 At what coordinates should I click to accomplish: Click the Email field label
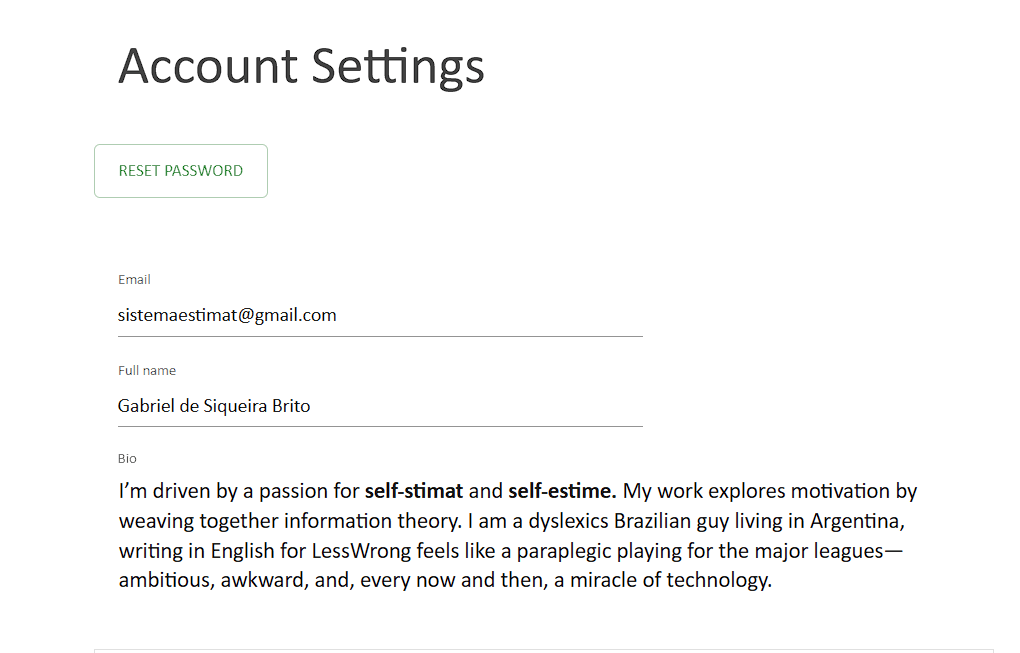[134, 280]
